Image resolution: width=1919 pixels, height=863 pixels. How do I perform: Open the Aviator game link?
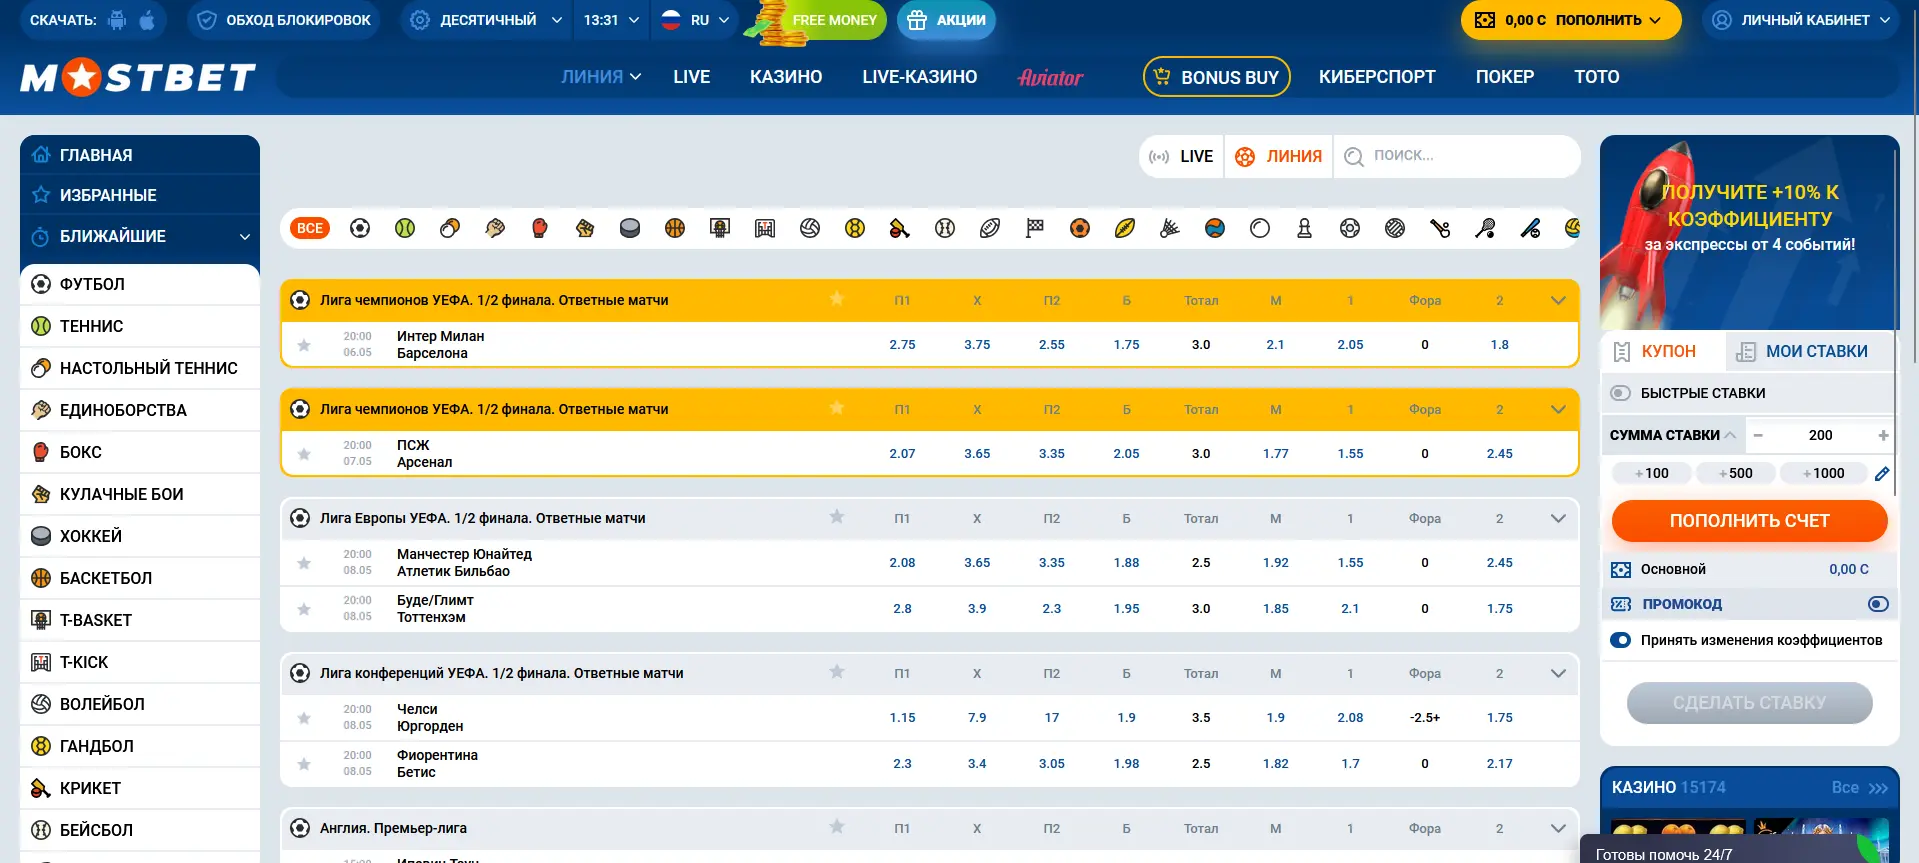coord(1050,77)
